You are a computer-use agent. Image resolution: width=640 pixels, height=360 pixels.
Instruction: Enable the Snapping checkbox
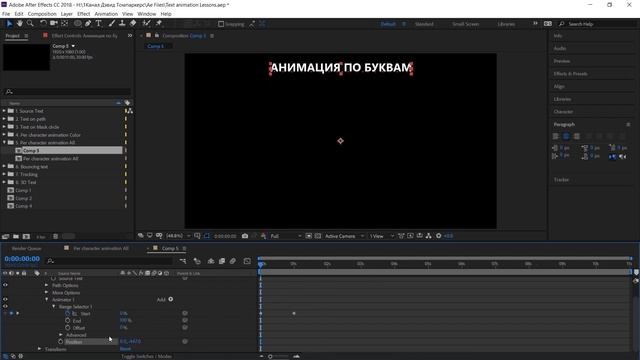(x=221, y=24)
